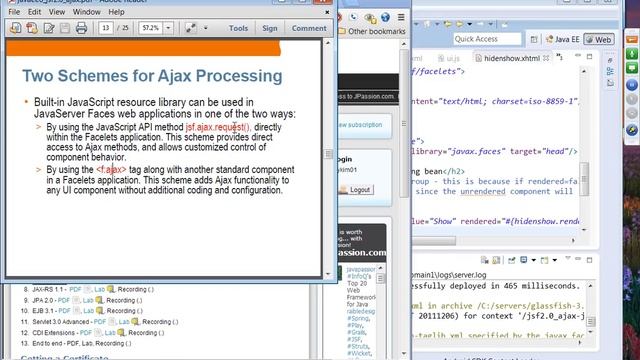Maximize the Eclipse console panel
This screenshot has height=360, width=640.
589,260
